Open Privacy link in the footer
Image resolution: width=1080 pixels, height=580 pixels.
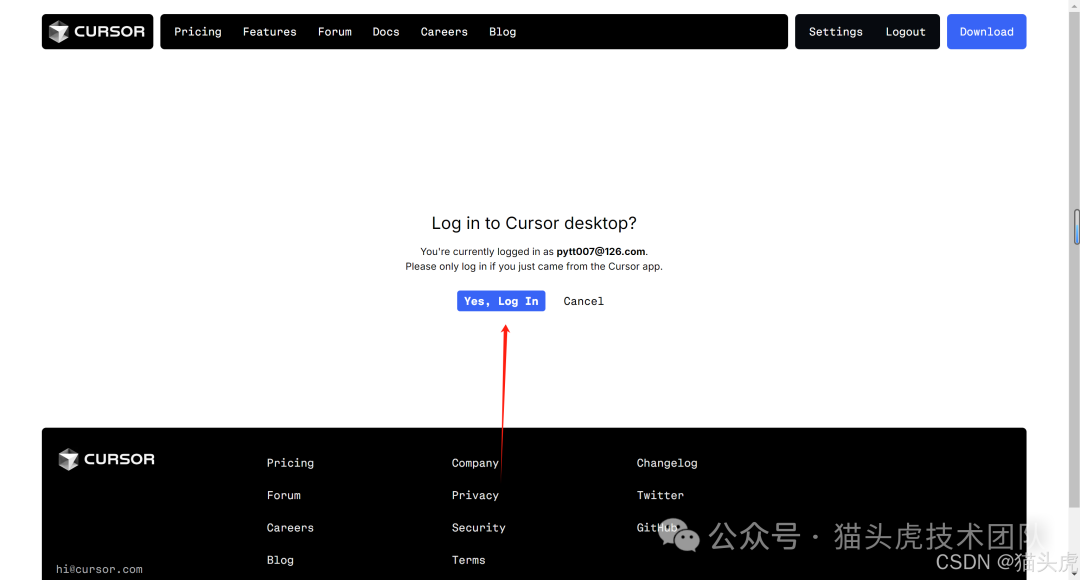click(x=475, y=495)
